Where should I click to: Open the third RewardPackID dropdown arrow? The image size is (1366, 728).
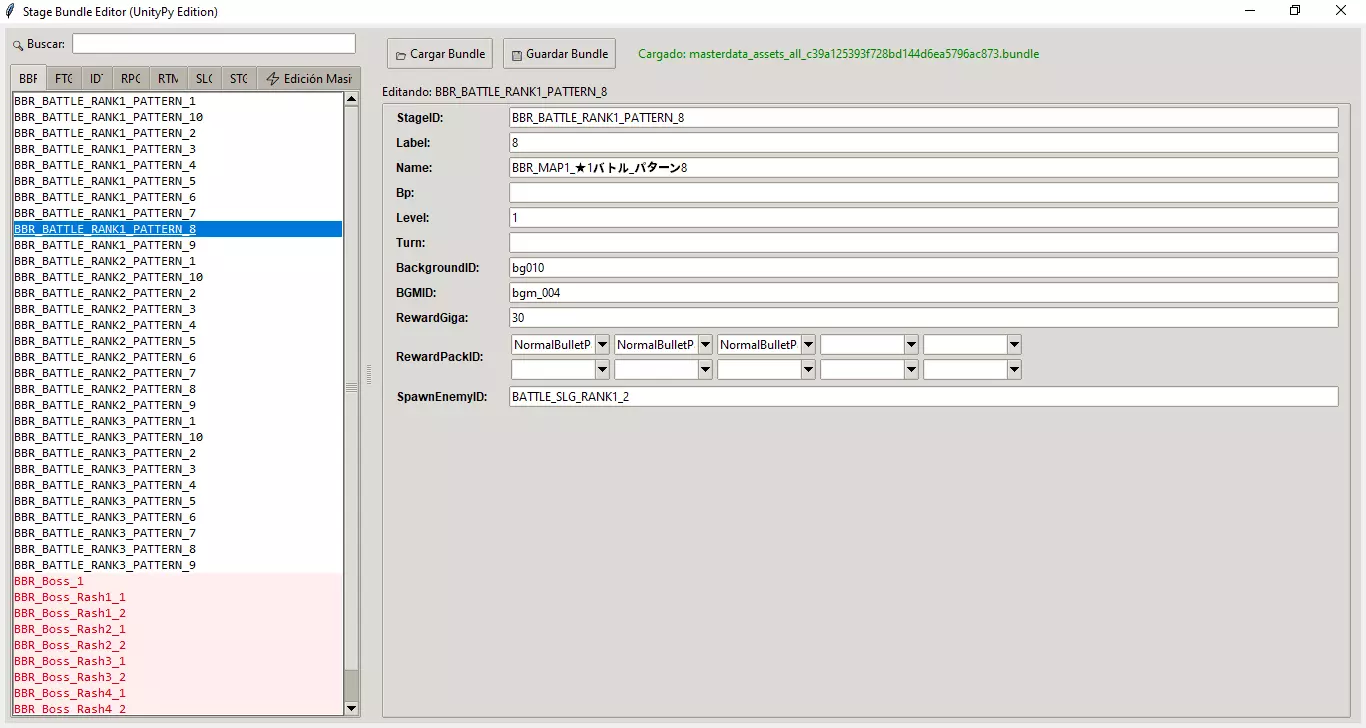(x=808, y=345)
